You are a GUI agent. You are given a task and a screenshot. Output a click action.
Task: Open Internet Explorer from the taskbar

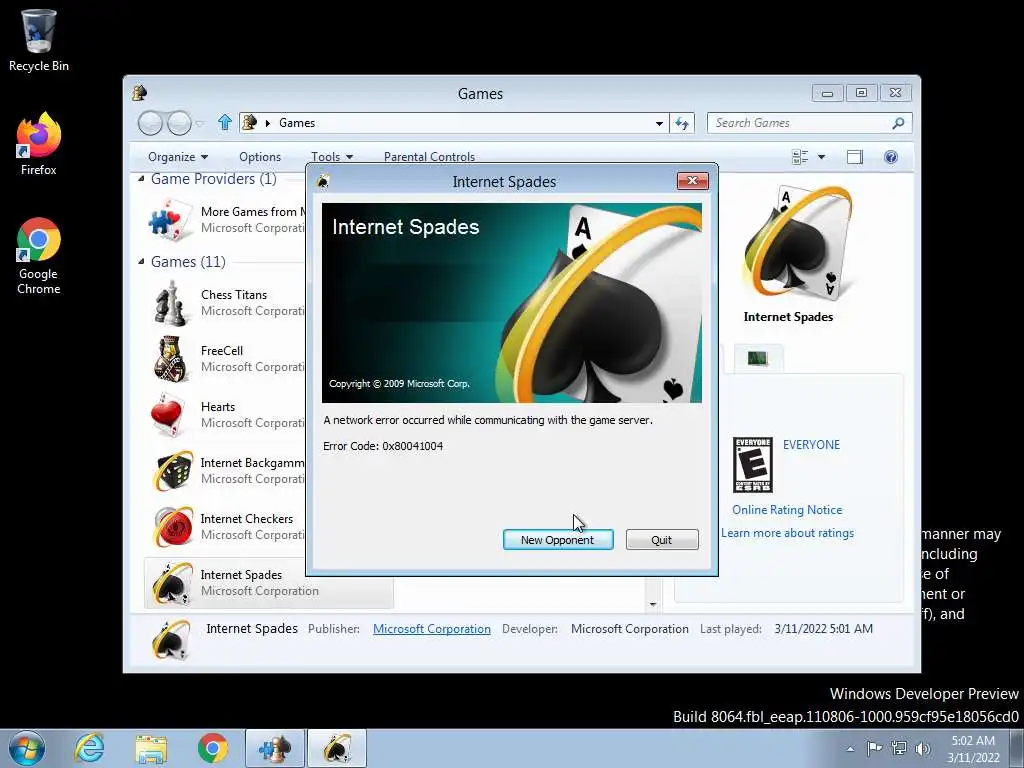pos(89,748)
